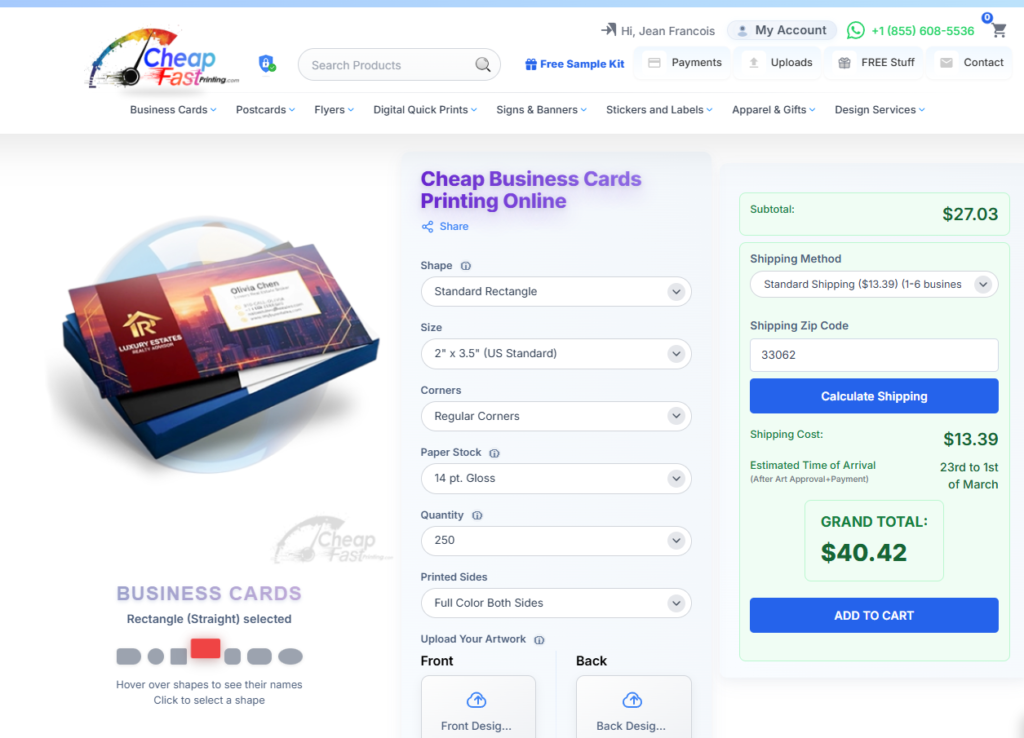
Task: Click the Front Design upload cloud icon
Action: point(477,700)
